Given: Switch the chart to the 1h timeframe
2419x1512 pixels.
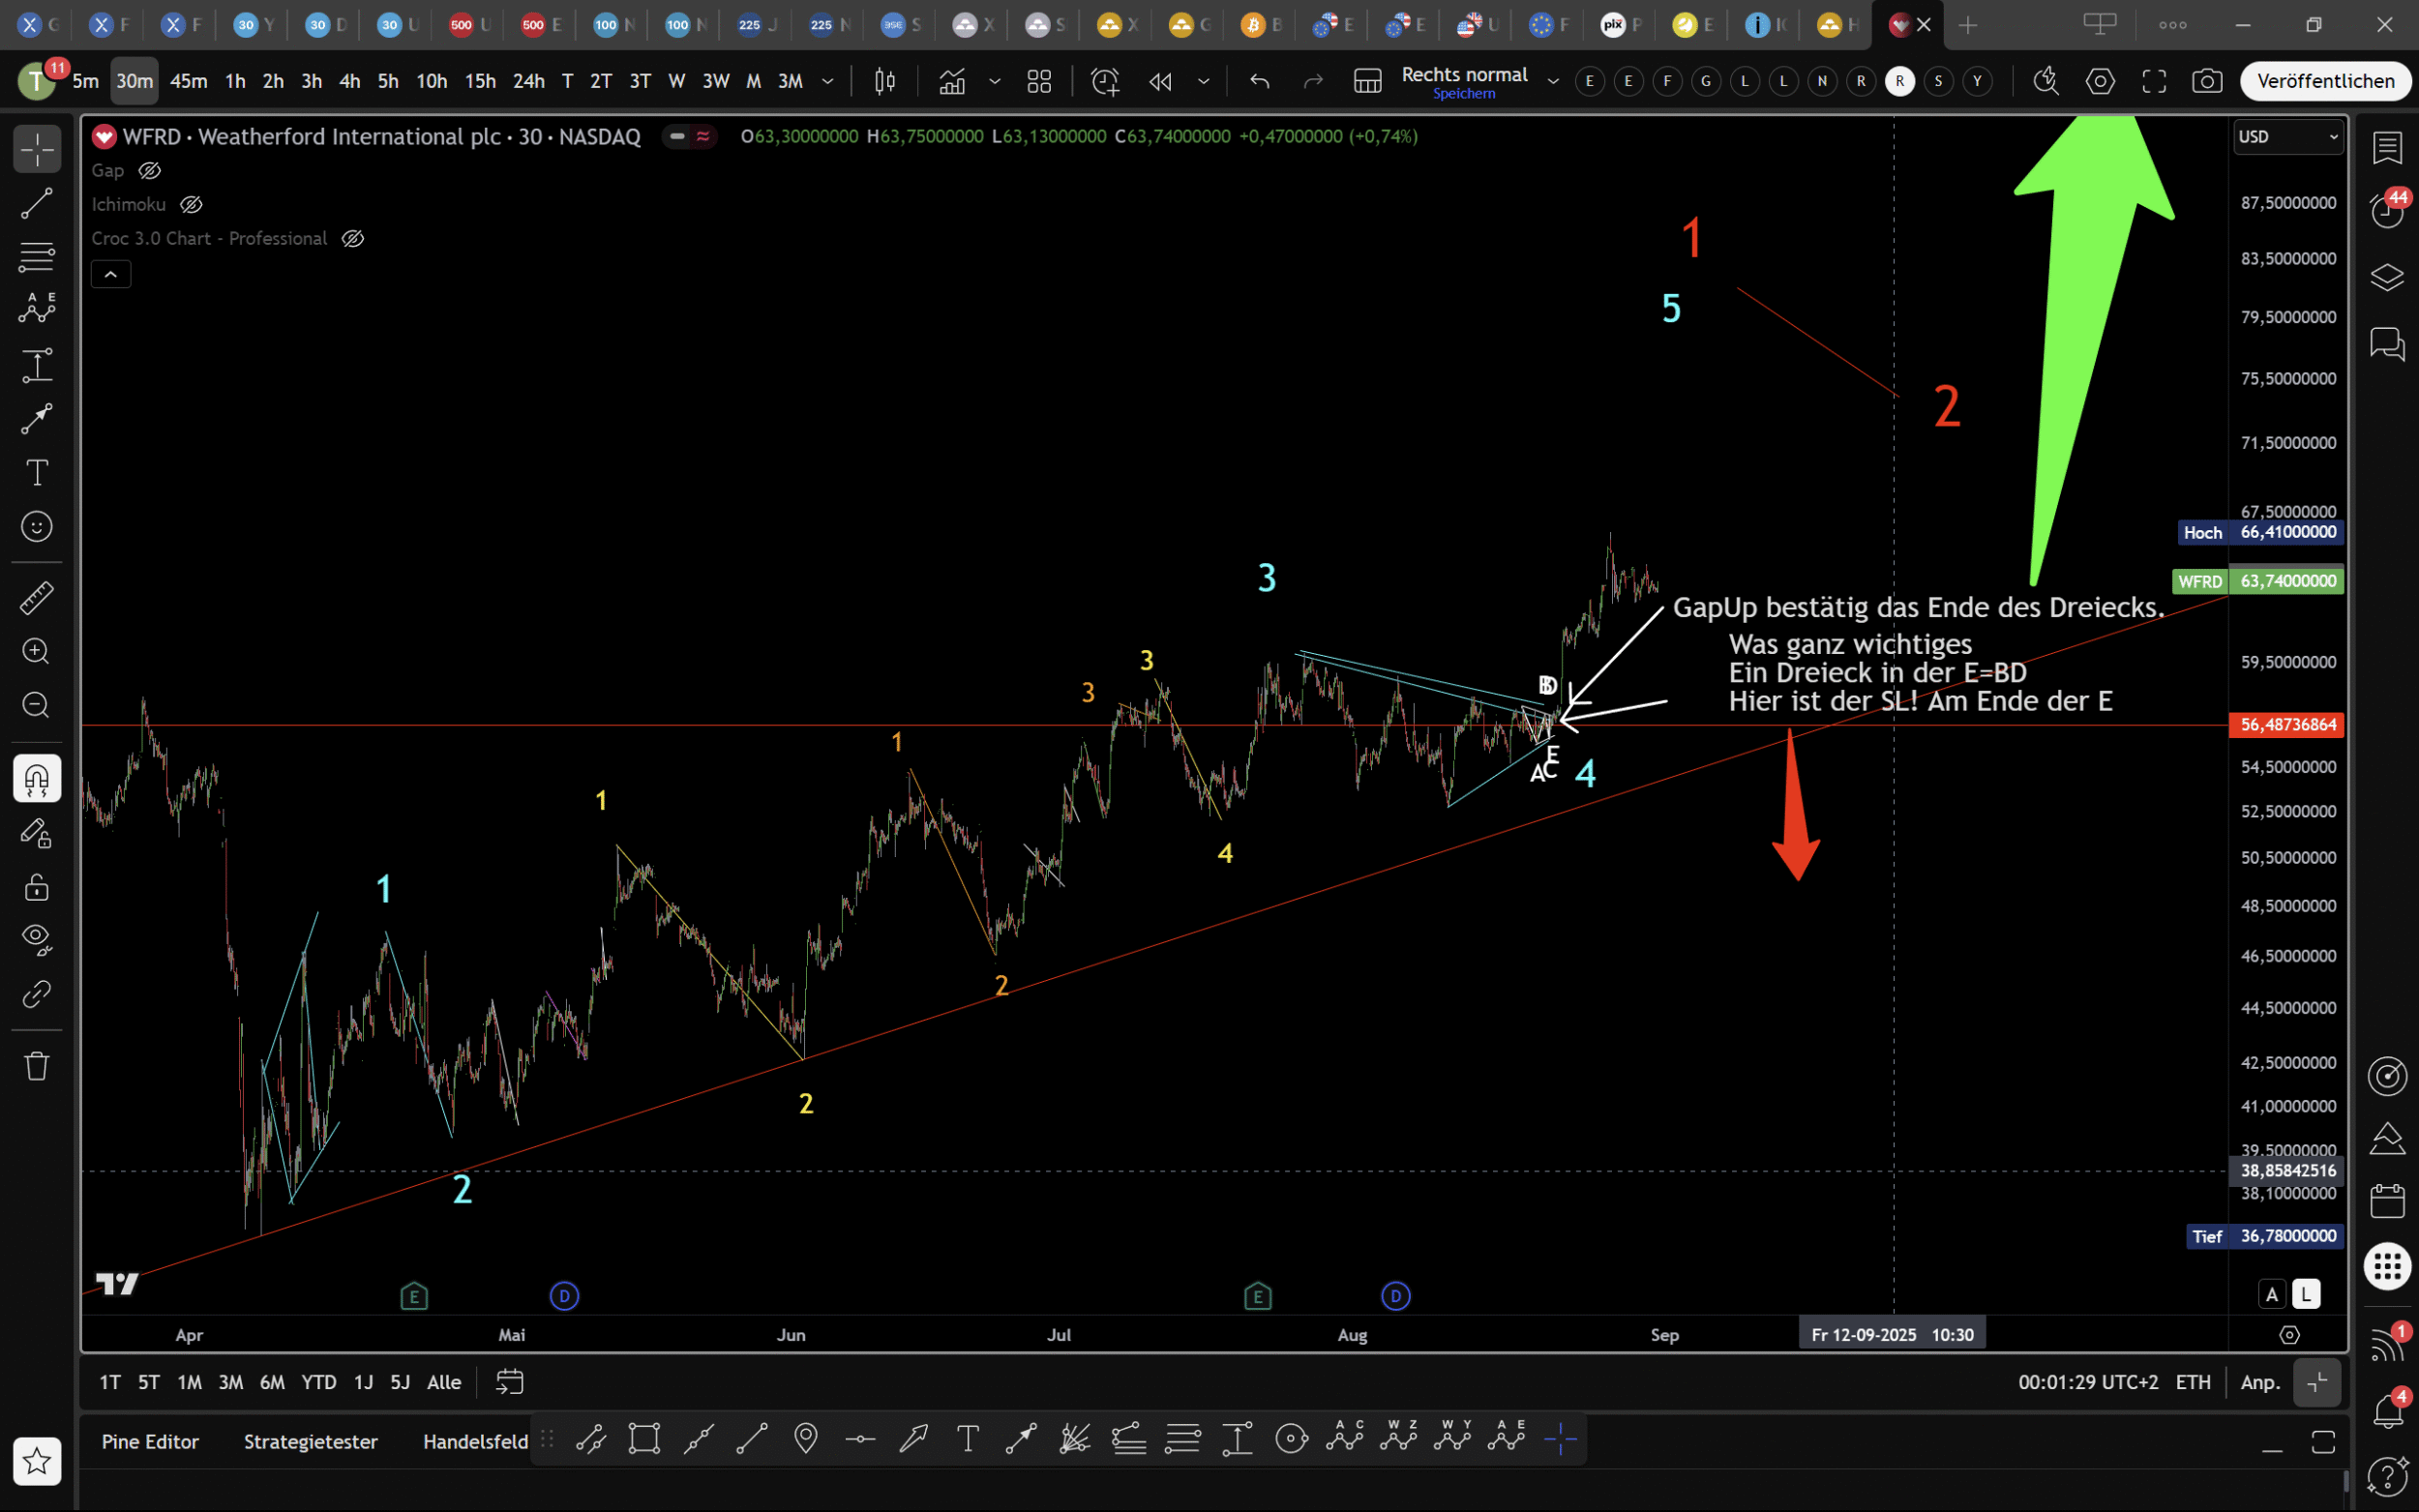Looking at the screenshot, I should (x=235, y=81).
